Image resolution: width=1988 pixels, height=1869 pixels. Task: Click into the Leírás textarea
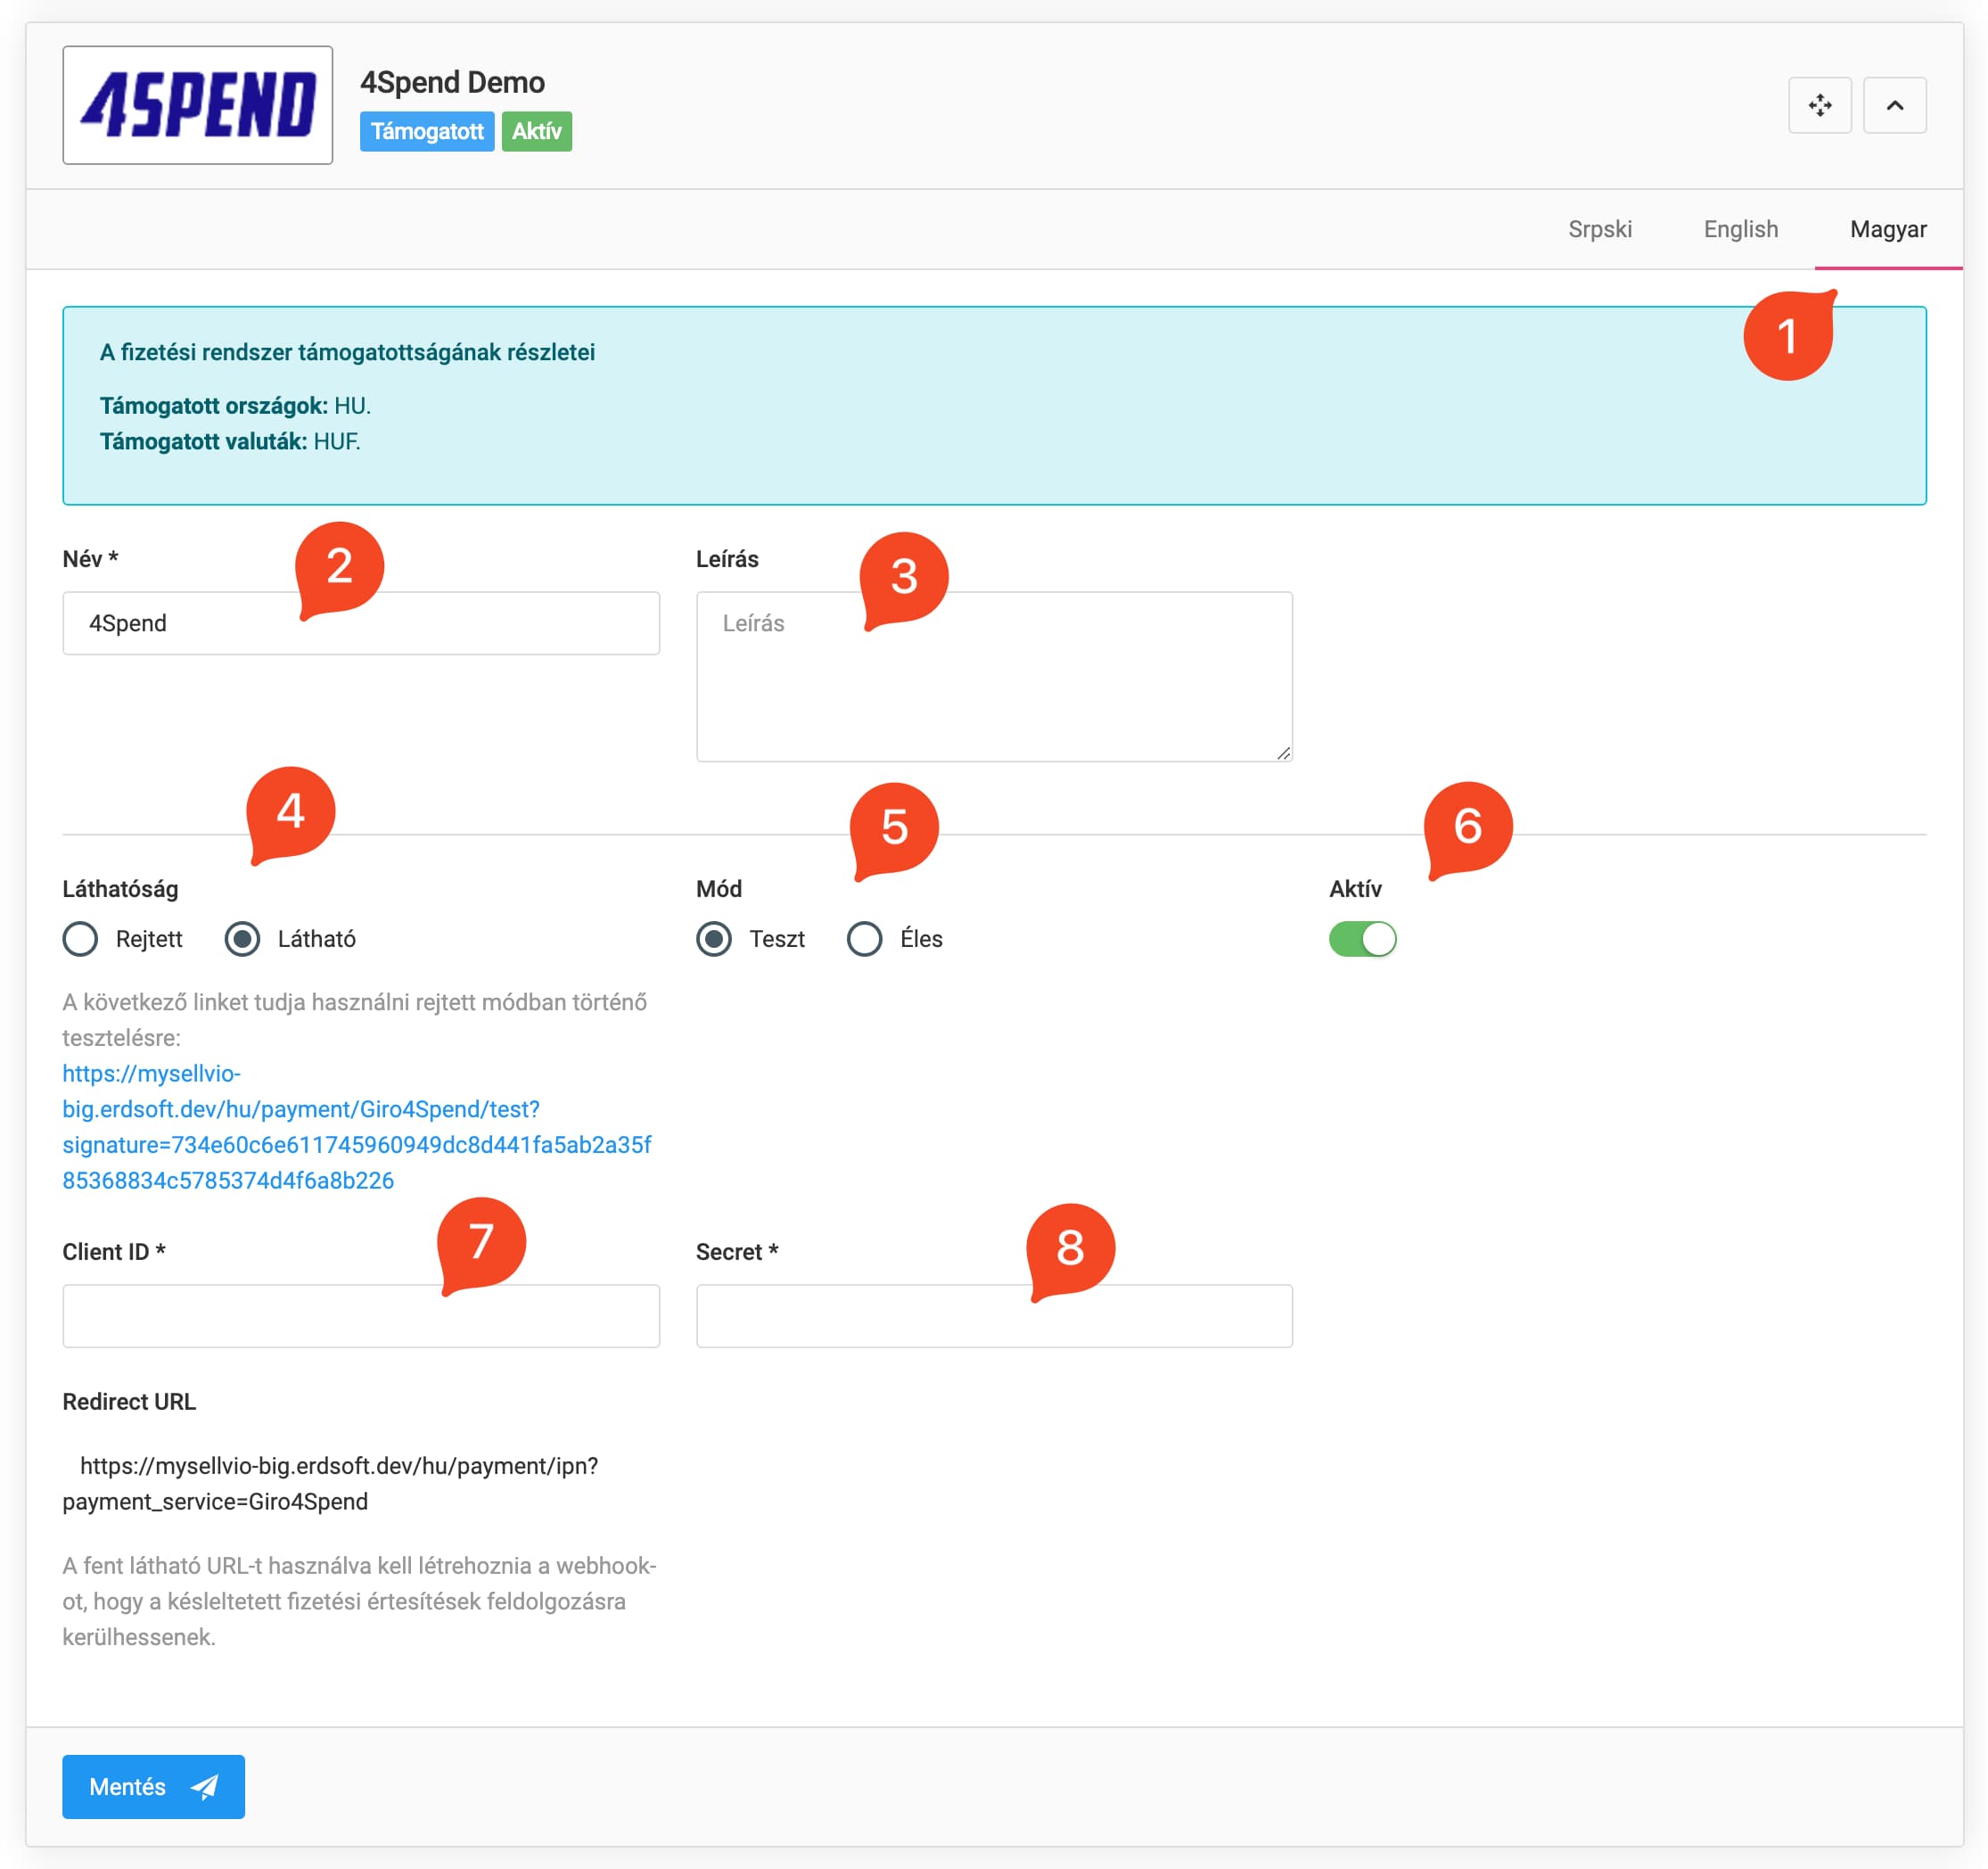[994, 677]
